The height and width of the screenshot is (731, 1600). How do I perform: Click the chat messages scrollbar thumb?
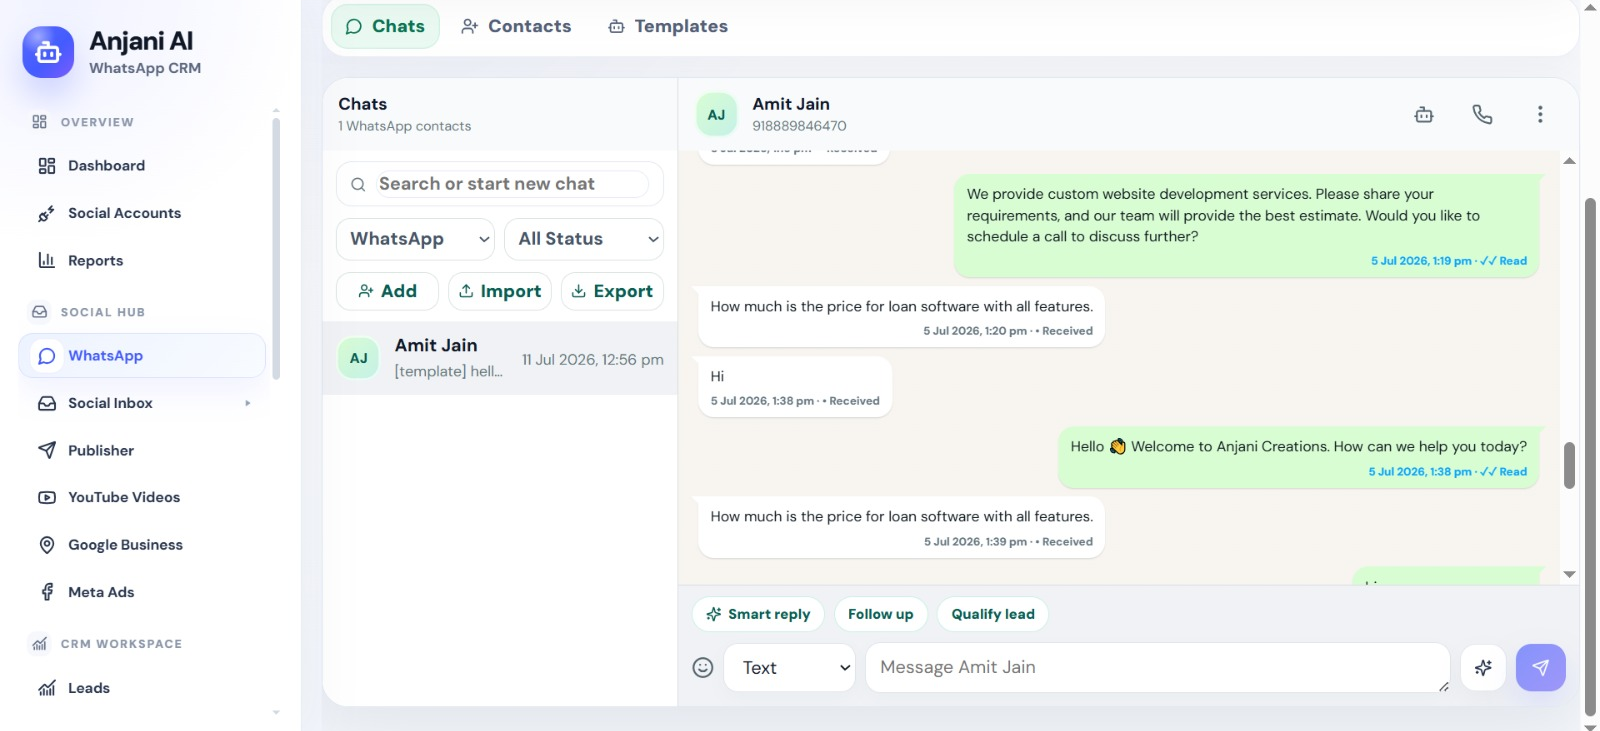click(1569, 466)
